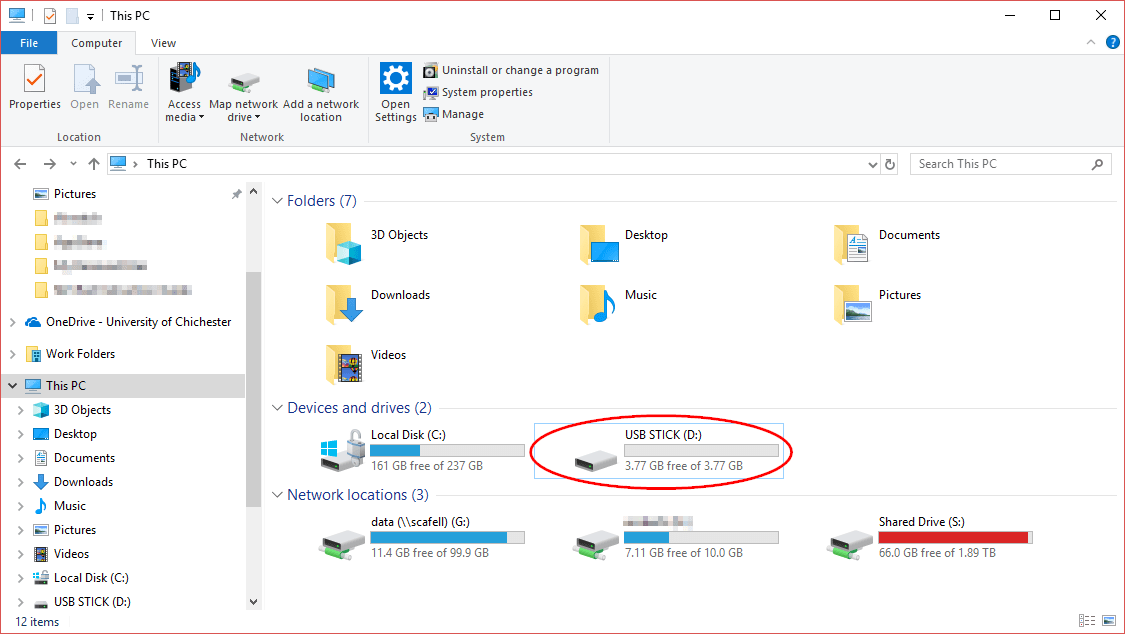1125x634 pixels.
Task: Click the Local Disk (C:) capacity bar
Action: pos(447,450)
